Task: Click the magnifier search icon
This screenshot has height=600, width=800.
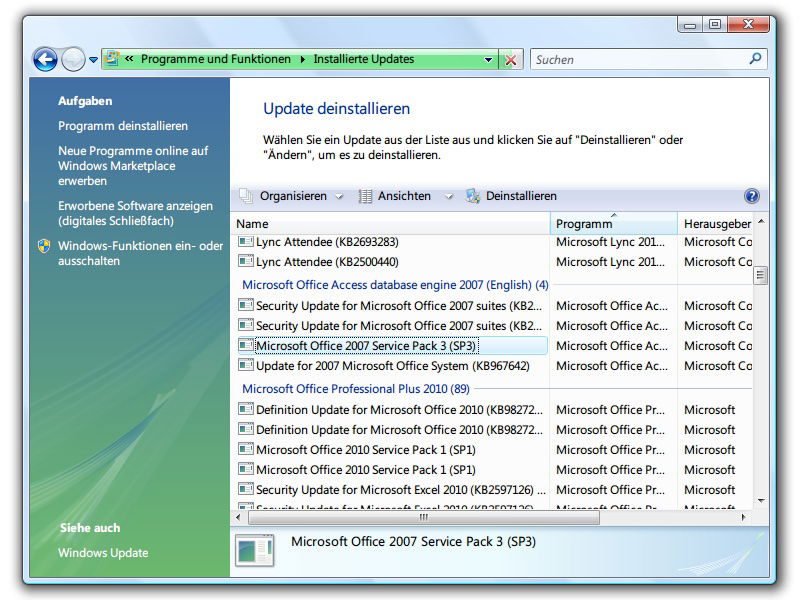Action: point(755,59)
